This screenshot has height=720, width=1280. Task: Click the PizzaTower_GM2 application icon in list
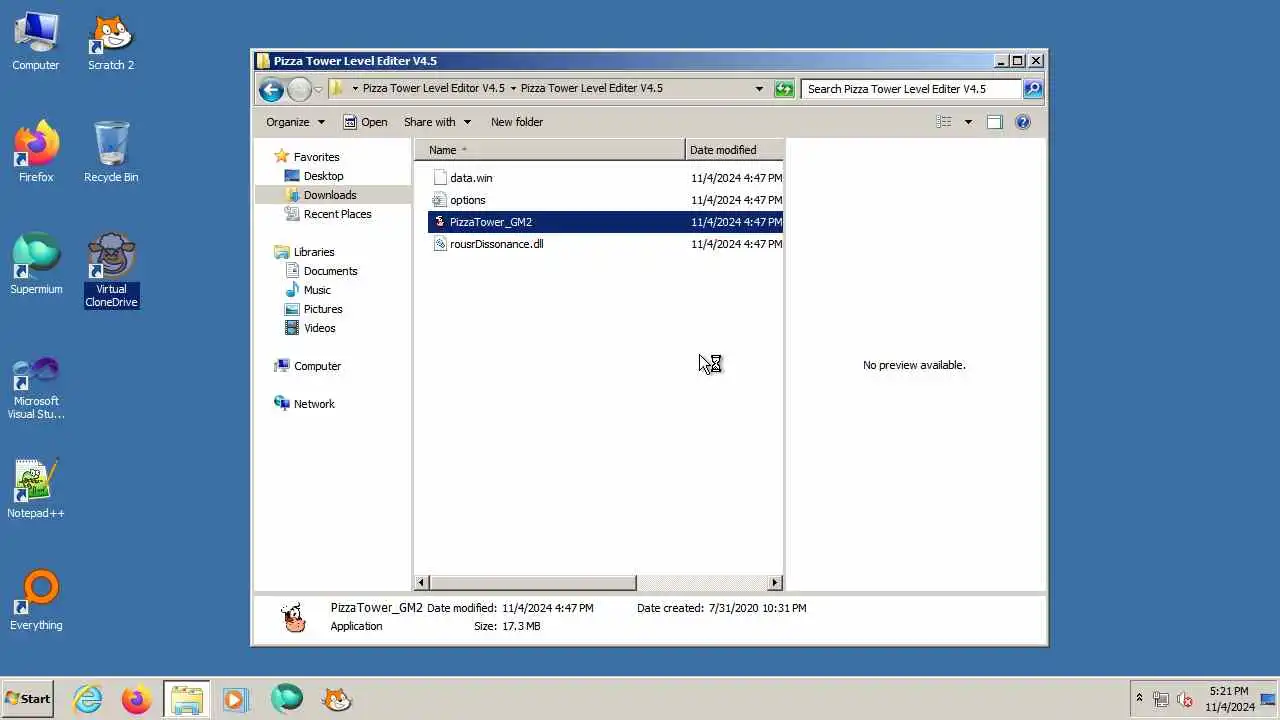[439, 222]
